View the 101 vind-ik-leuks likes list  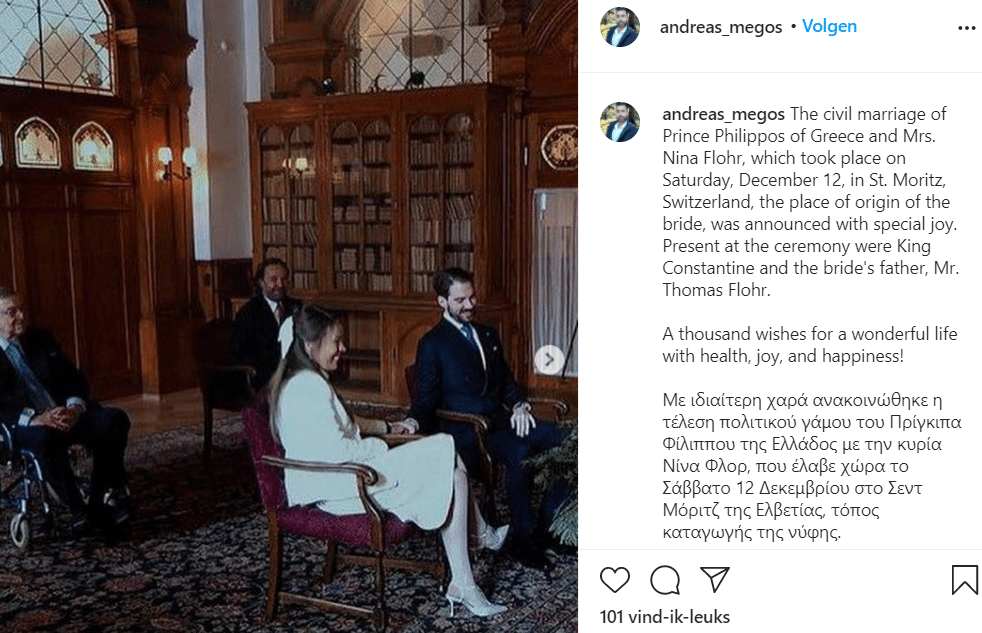664,617
